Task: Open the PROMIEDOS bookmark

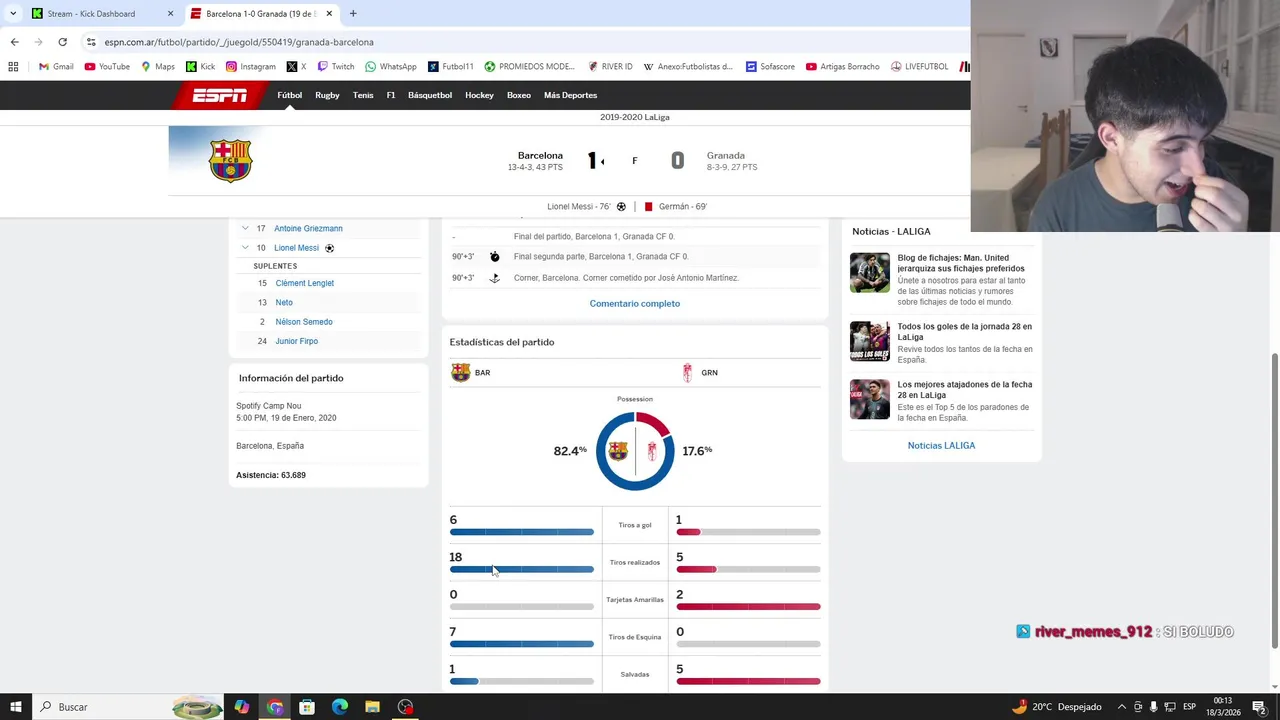Action: pos(530,67)
